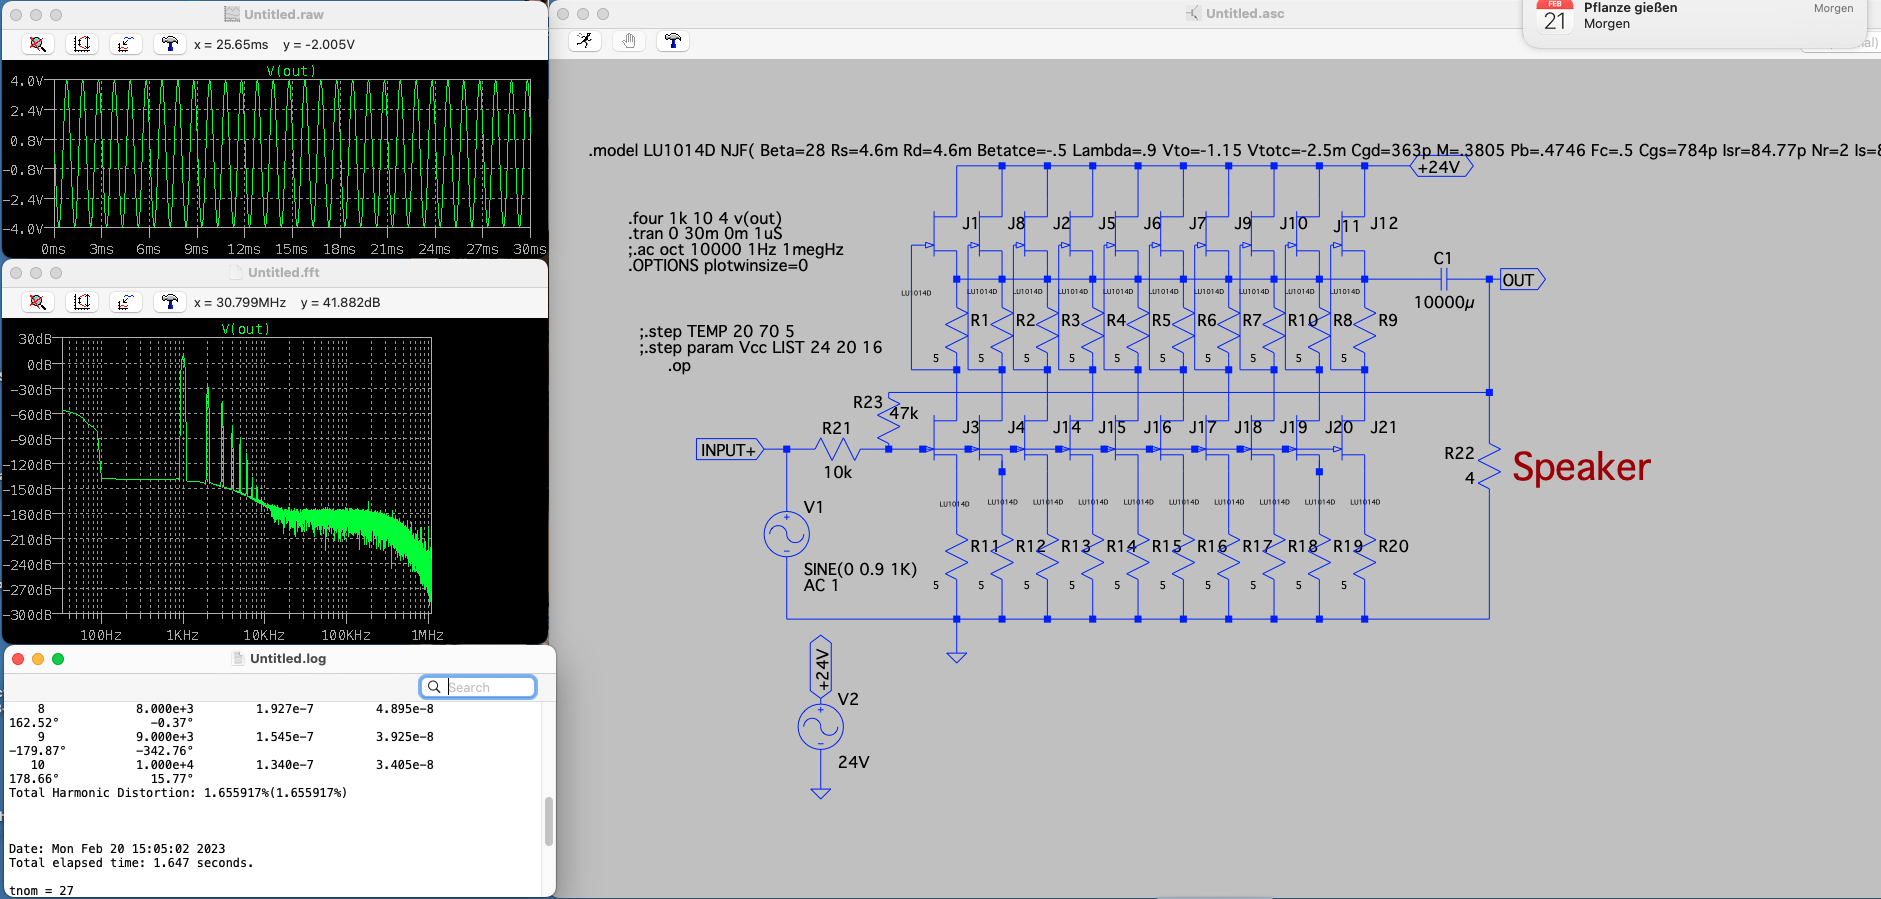The image size is (1881, 899).
Task: Select the R23 47k resistor
Action: point(888,422)
